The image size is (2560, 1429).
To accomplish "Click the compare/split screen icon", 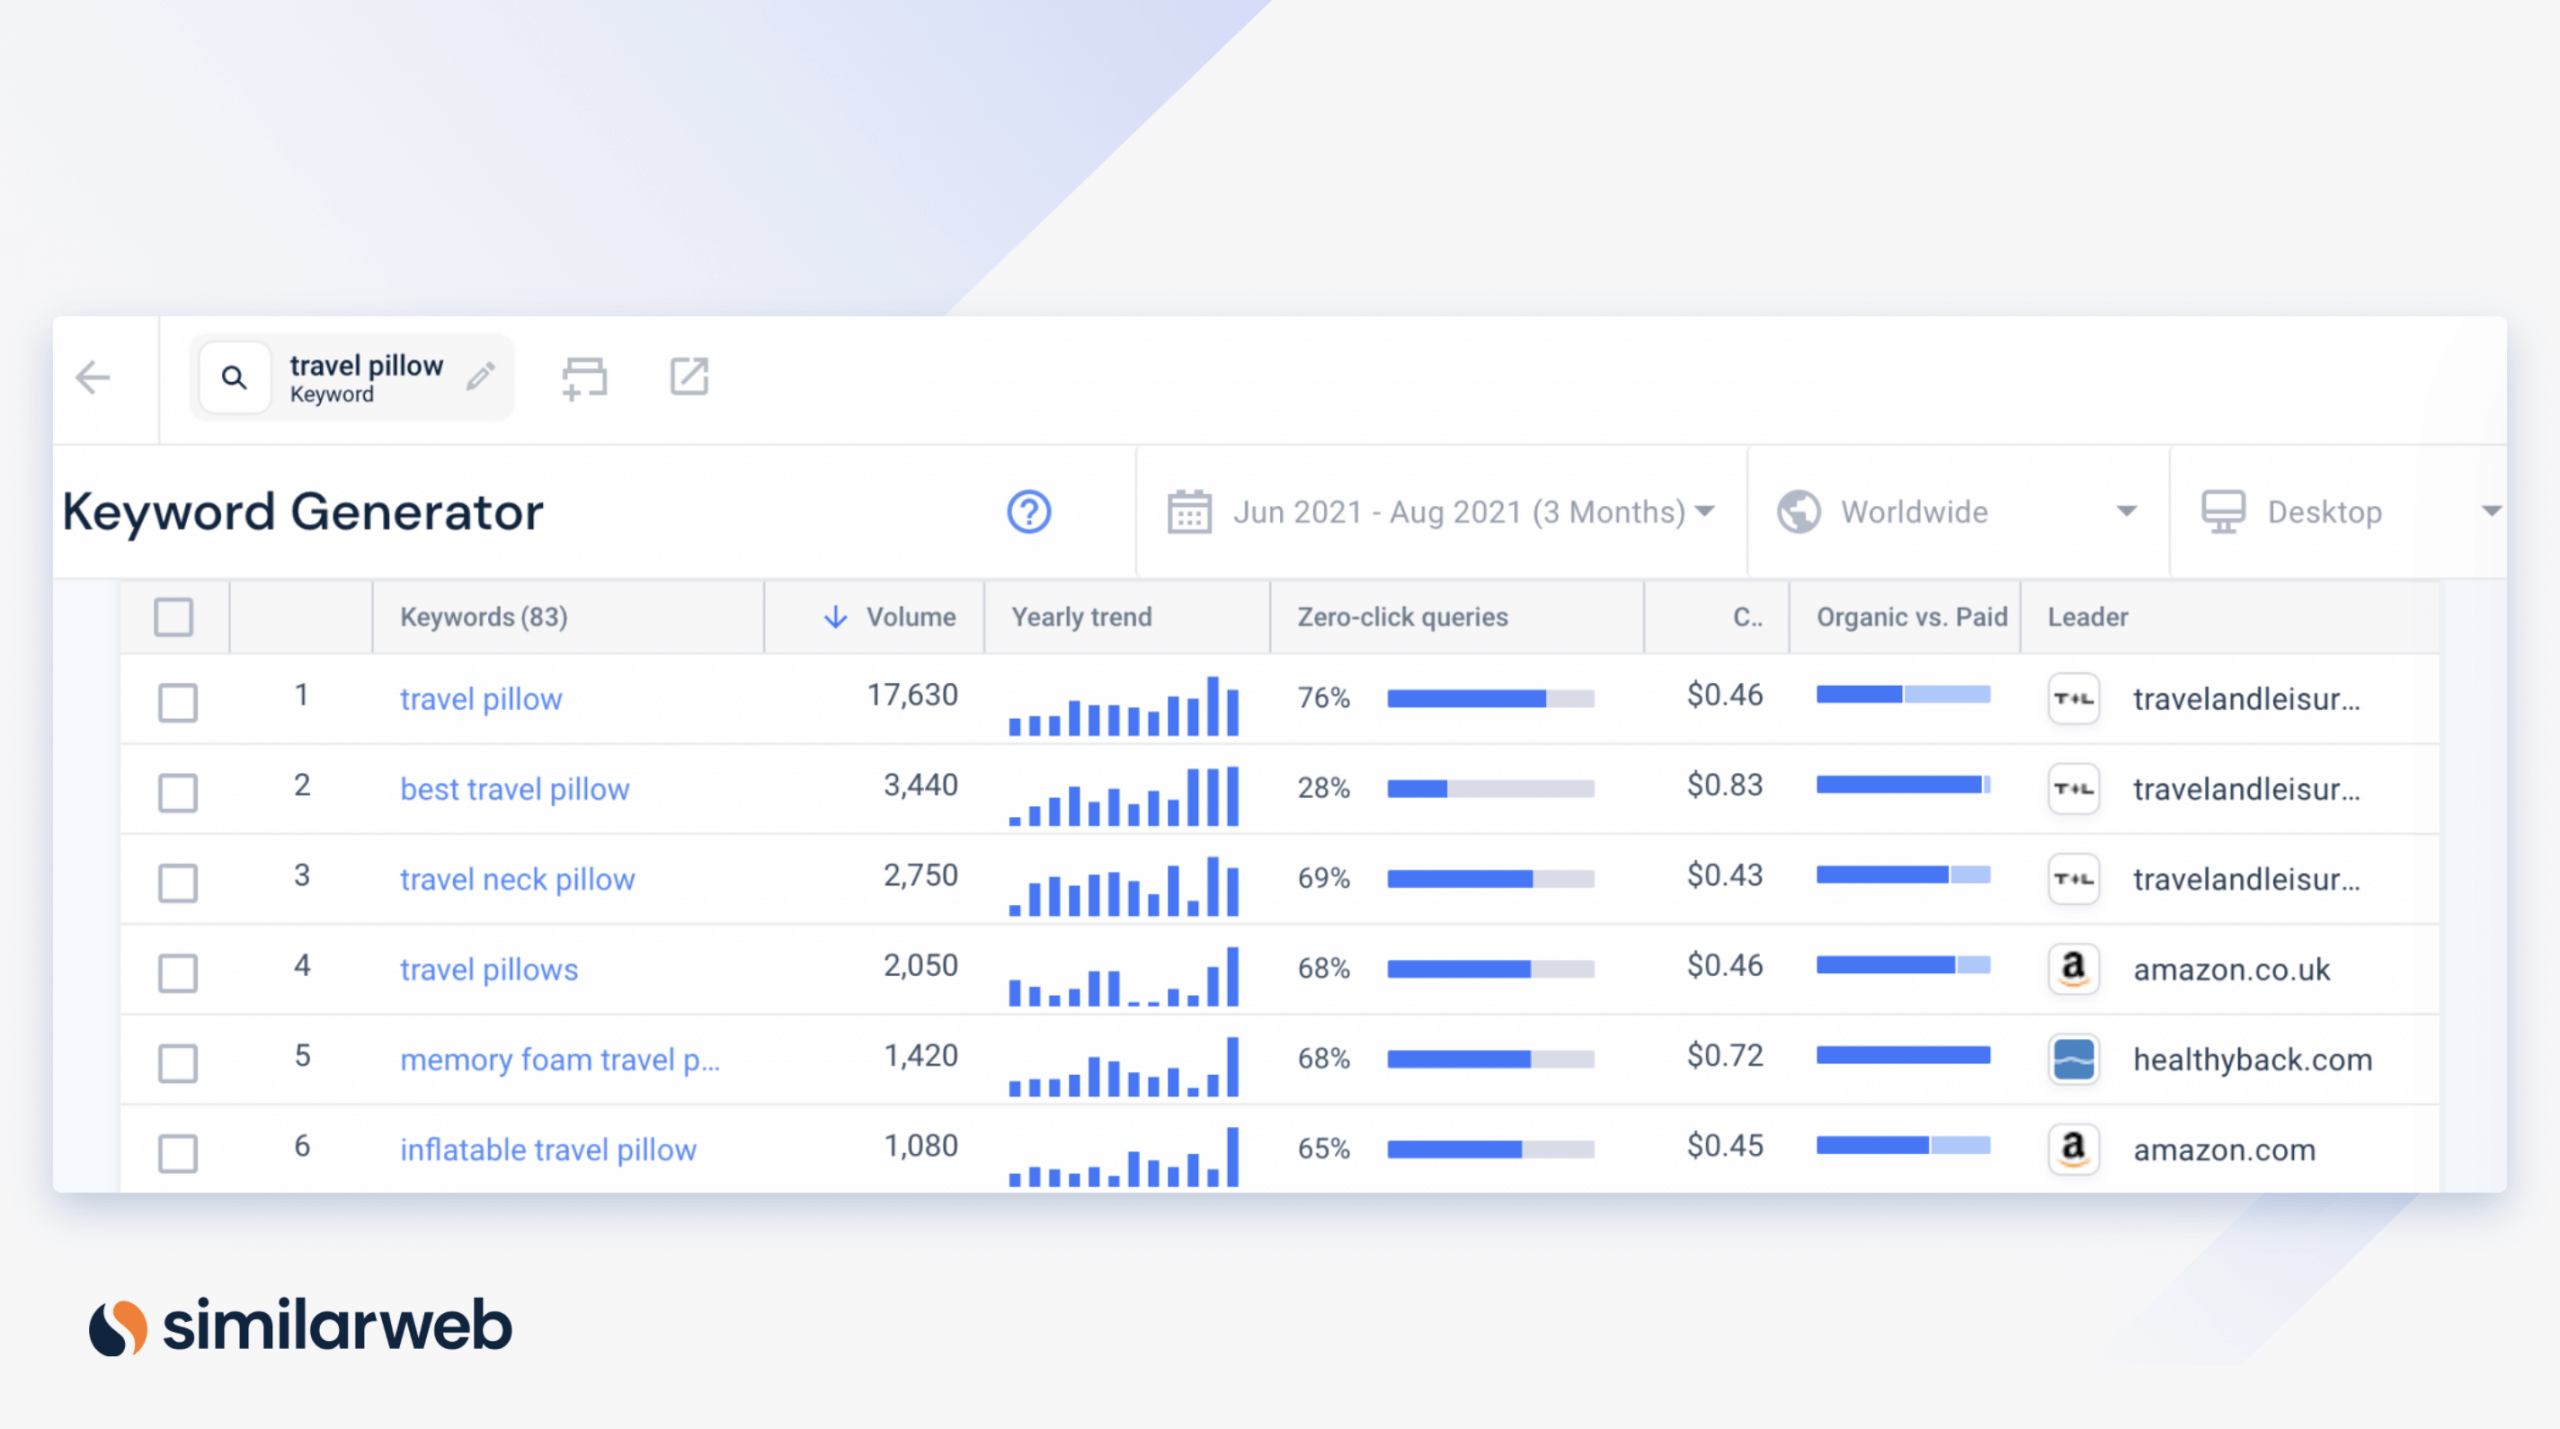I will click(584, 376).
